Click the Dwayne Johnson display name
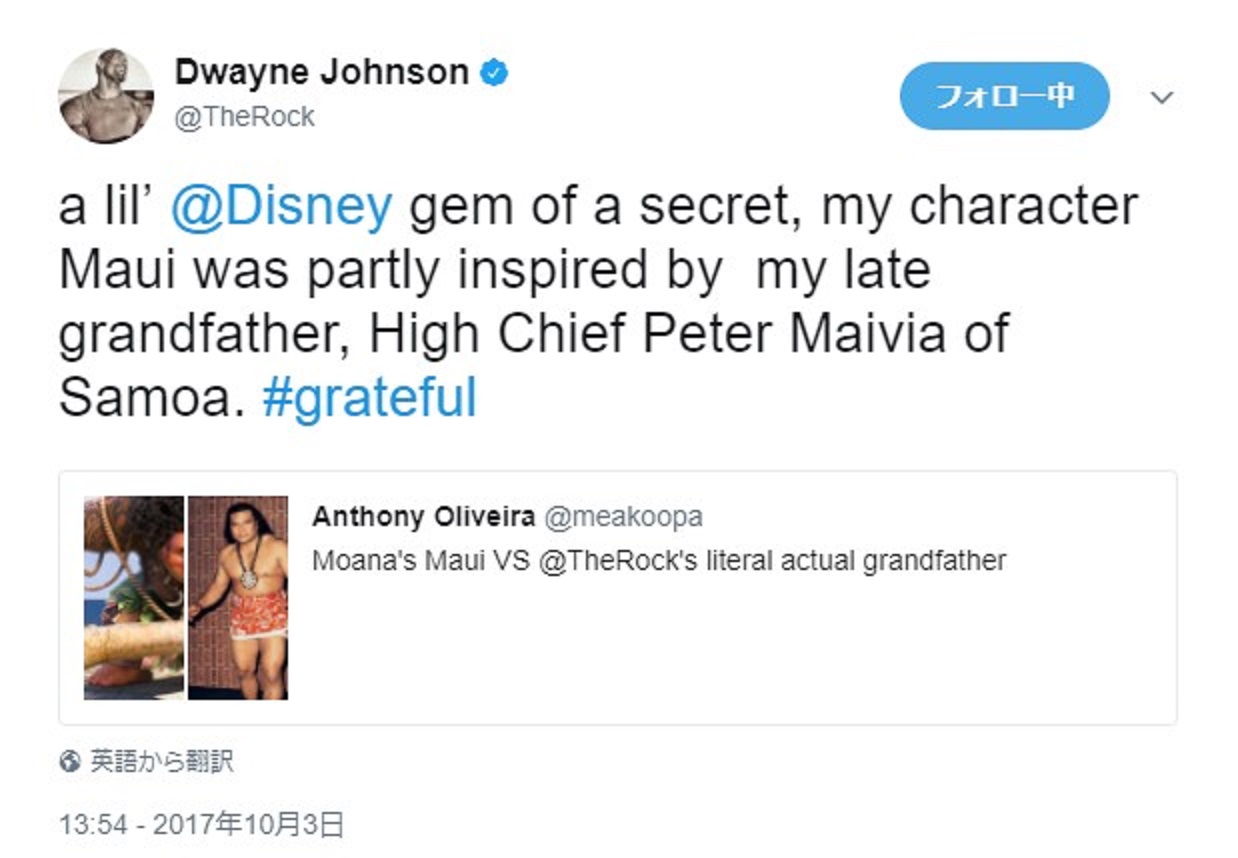 [321, 72]
